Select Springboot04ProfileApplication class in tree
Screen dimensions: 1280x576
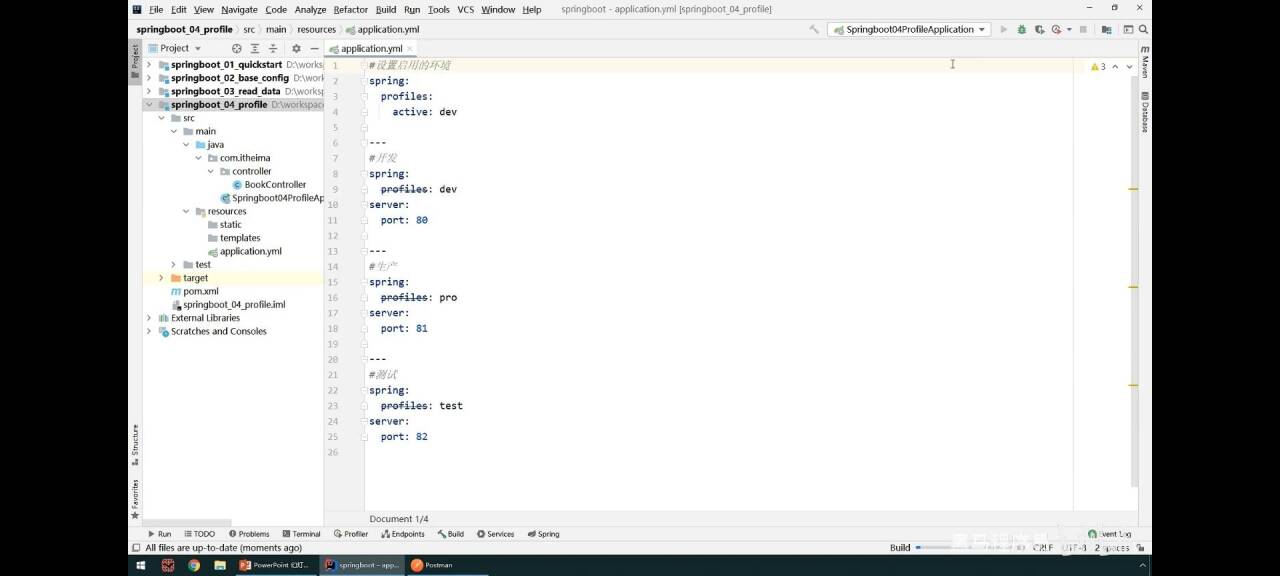tap(272, 198)
